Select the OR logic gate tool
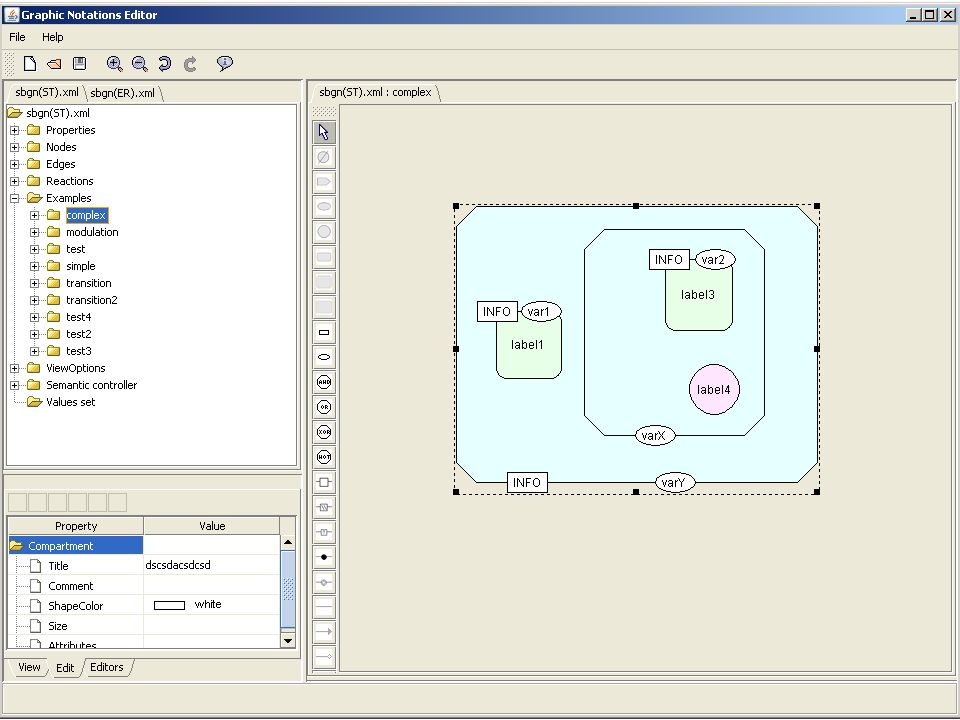 pyautogui.click(x=324, y=407)
